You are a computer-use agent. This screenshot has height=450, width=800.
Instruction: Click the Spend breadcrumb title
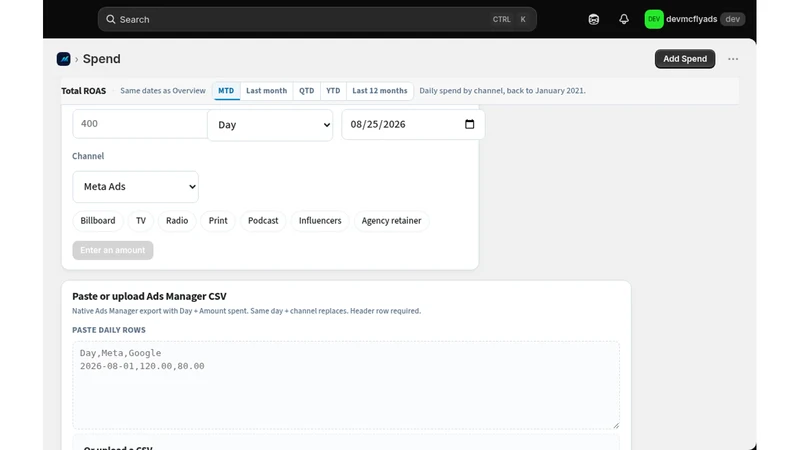click(102, 59)
